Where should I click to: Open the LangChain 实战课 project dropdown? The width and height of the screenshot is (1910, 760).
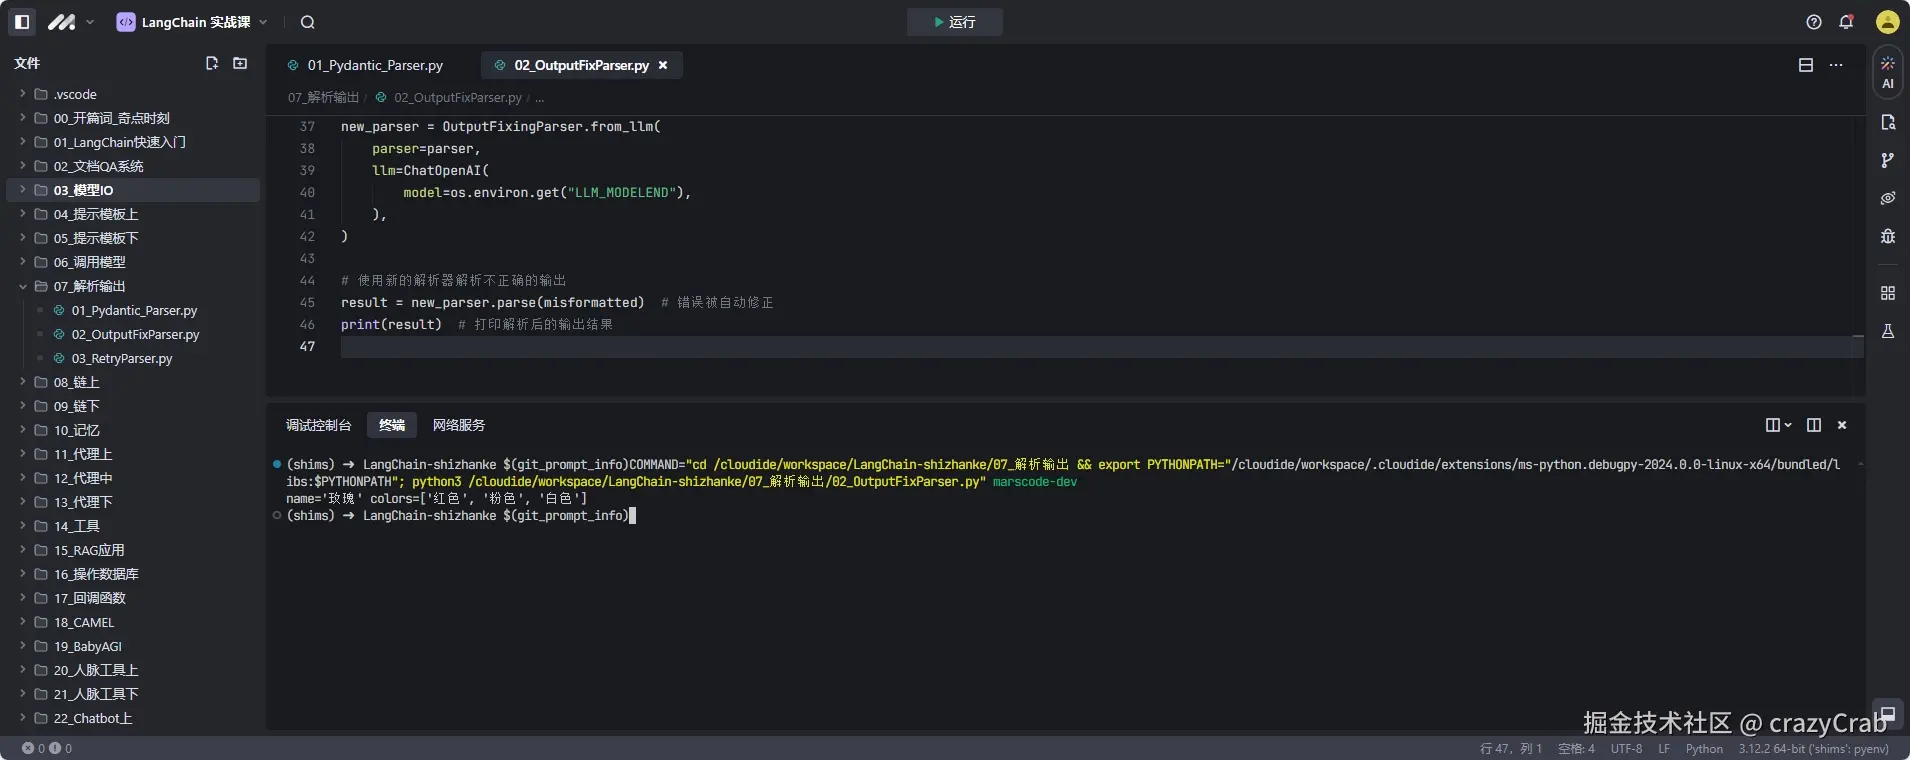coord(193,22)
